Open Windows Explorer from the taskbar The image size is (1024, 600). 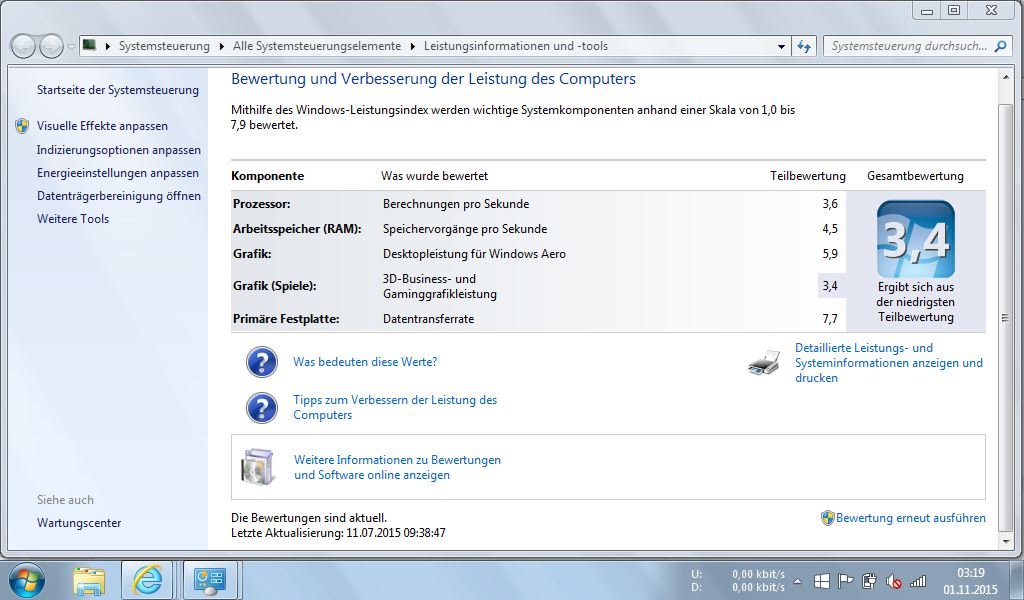pos(89,580)
